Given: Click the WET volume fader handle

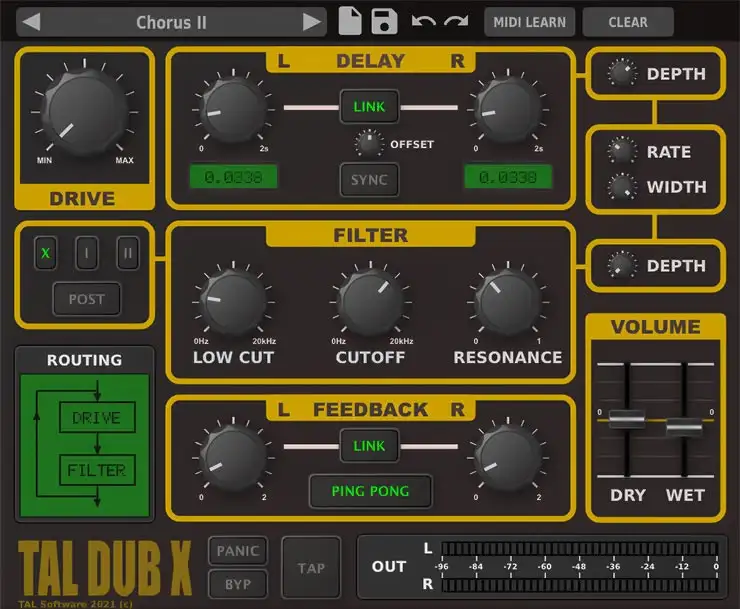Looking at the screenshot, I should (x=684, y=427).
